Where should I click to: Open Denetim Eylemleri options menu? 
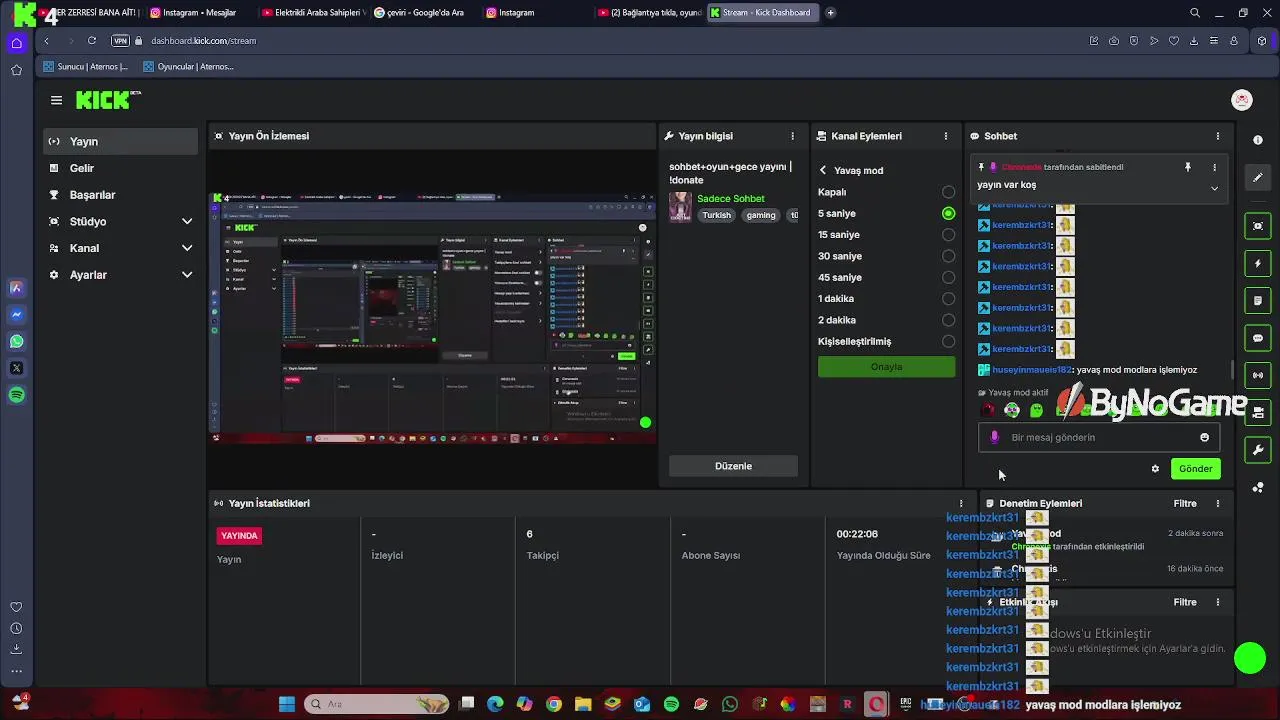tap(1217, 504)
